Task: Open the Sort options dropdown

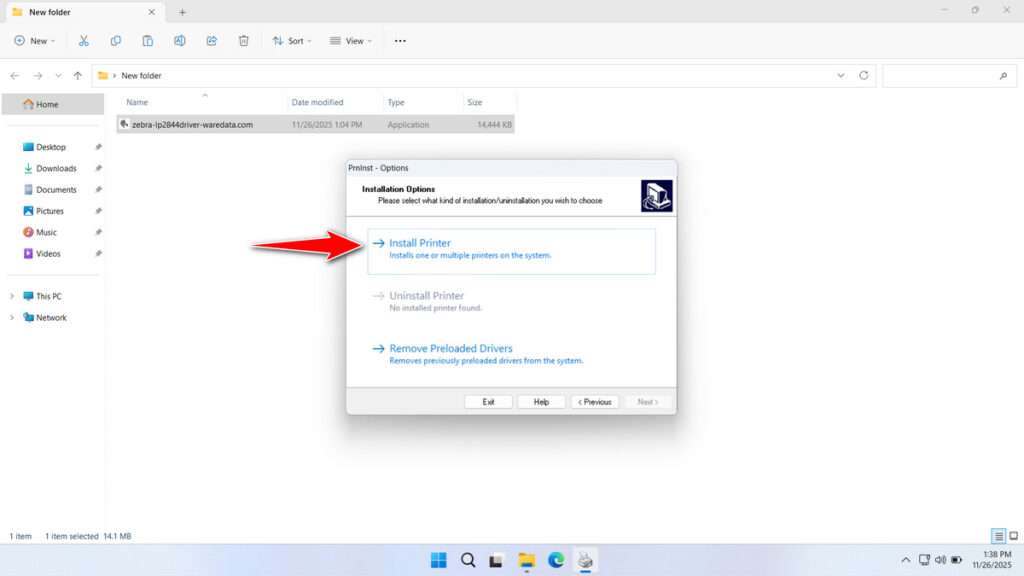Action: click(x=292, y=40)
